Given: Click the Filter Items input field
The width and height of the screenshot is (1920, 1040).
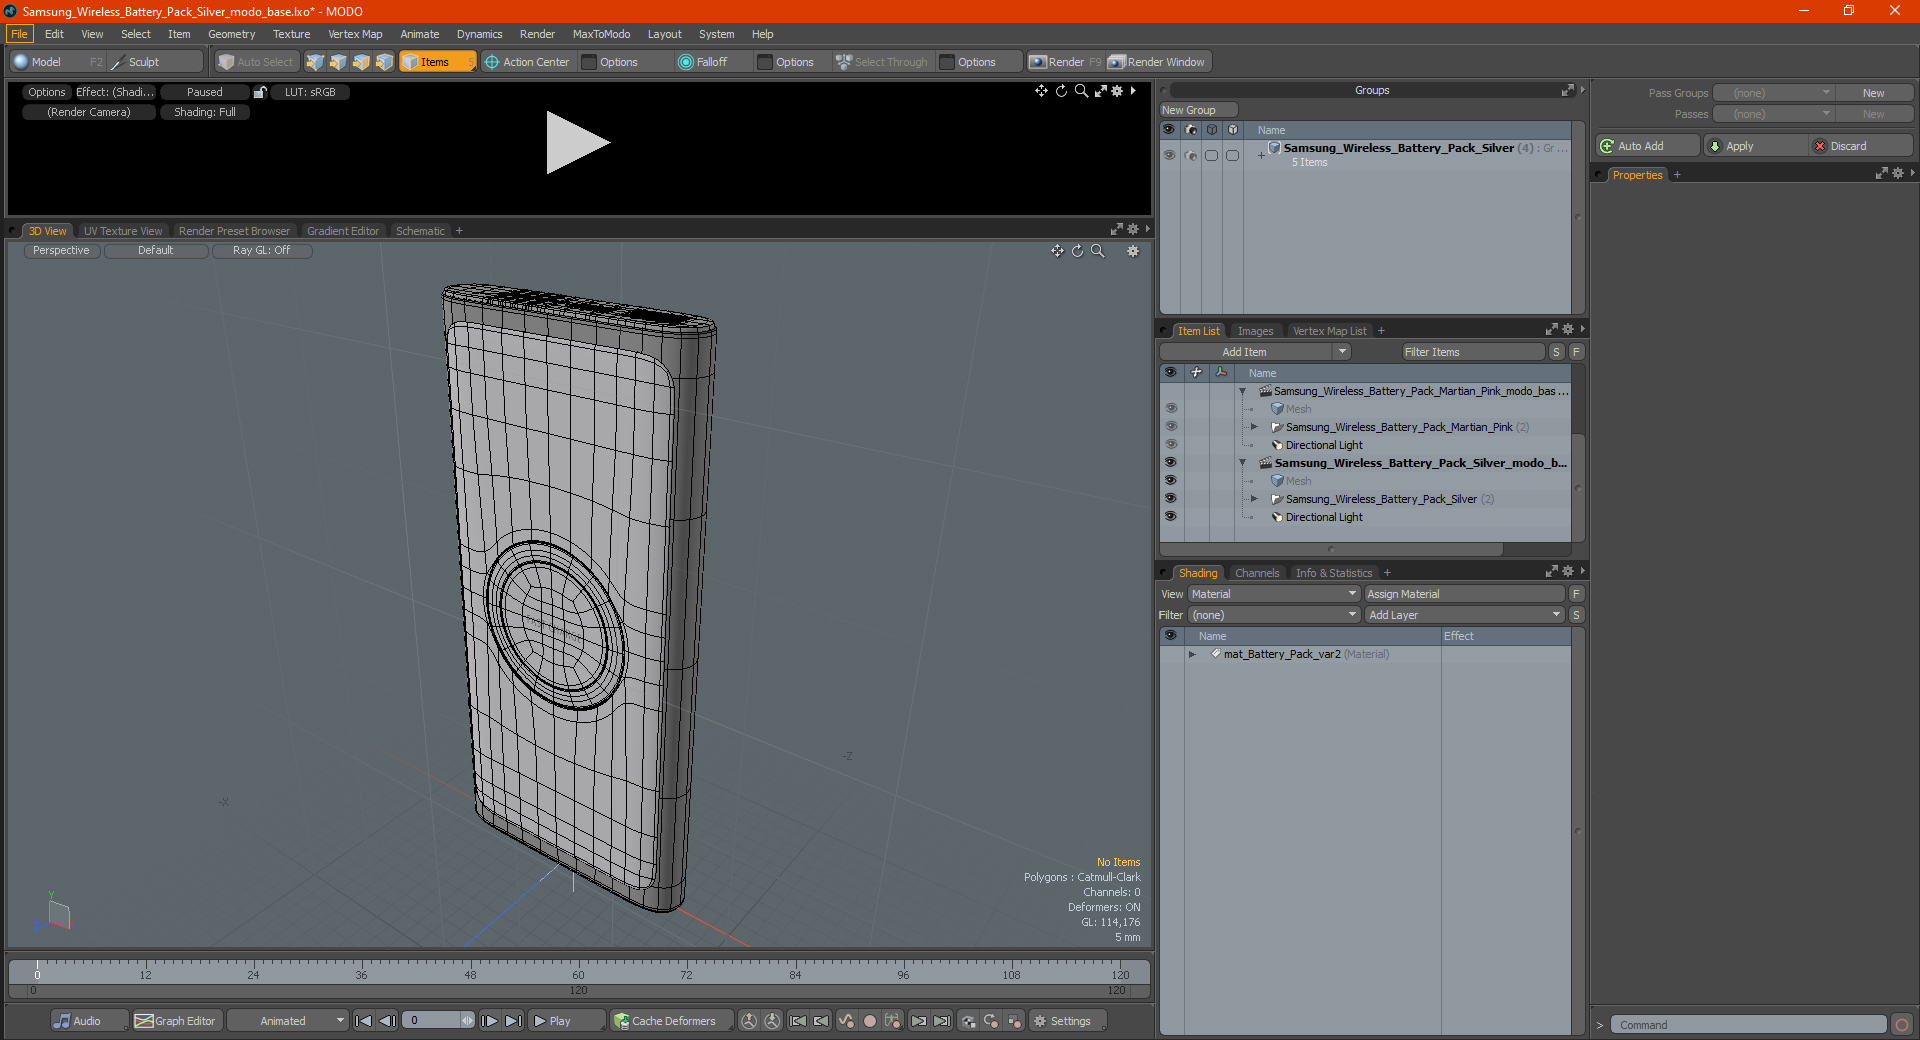Looking at the screenshot, I should (1474, 352).
